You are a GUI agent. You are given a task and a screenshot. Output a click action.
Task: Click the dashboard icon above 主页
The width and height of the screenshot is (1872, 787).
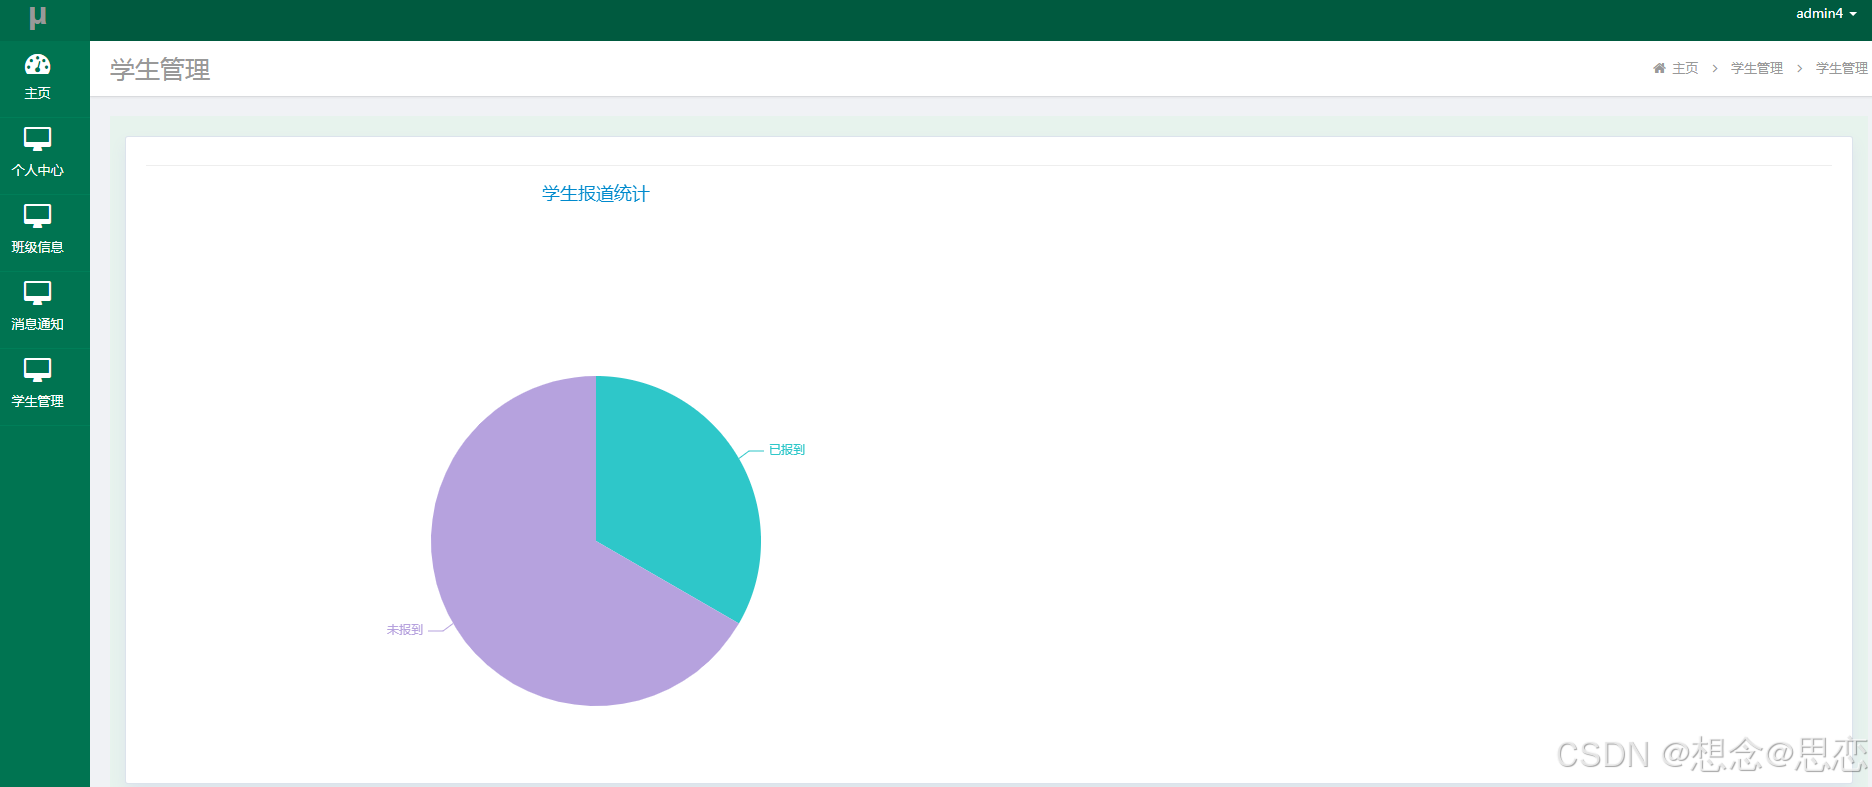click(x=37, y=65)
